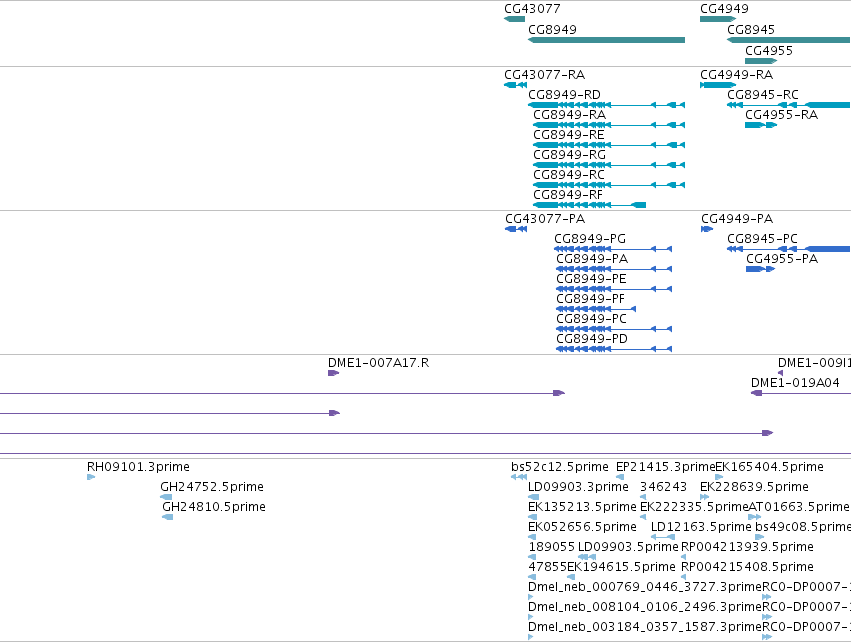The image size is (851, 642).
Task: Click the 346243 EST label
Action: tap(663, 487)
